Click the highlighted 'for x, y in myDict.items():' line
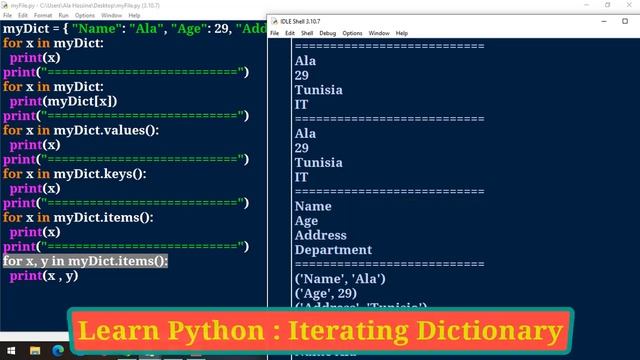640x360 pixels. (x=85, y=261)
